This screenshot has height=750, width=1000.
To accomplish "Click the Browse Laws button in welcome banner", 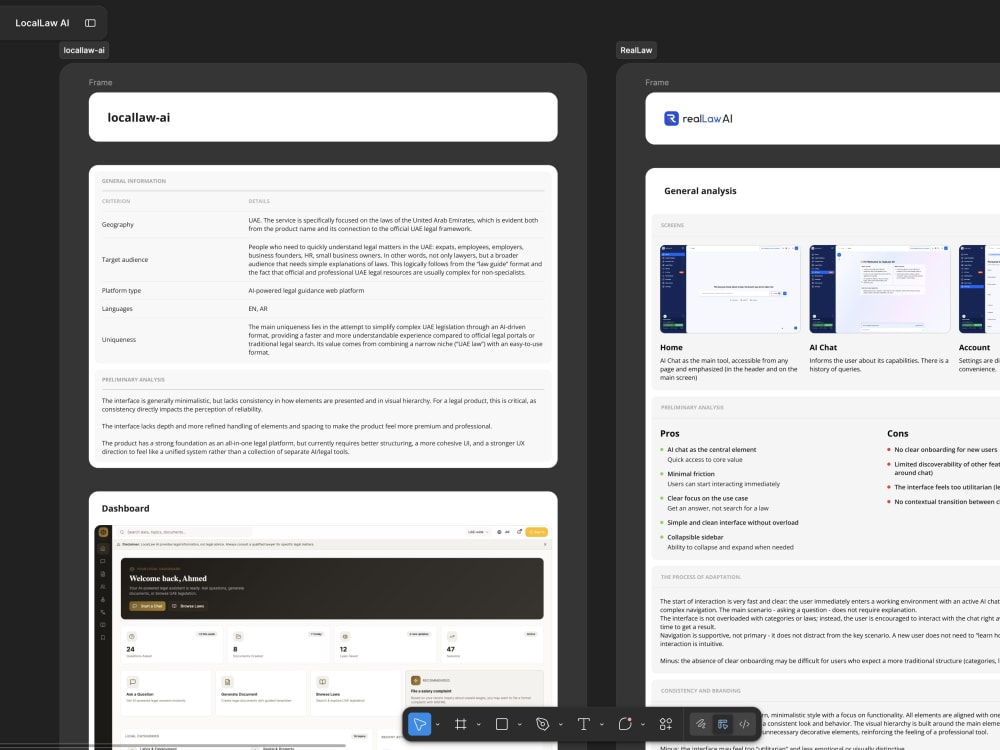I will point(188,606).
